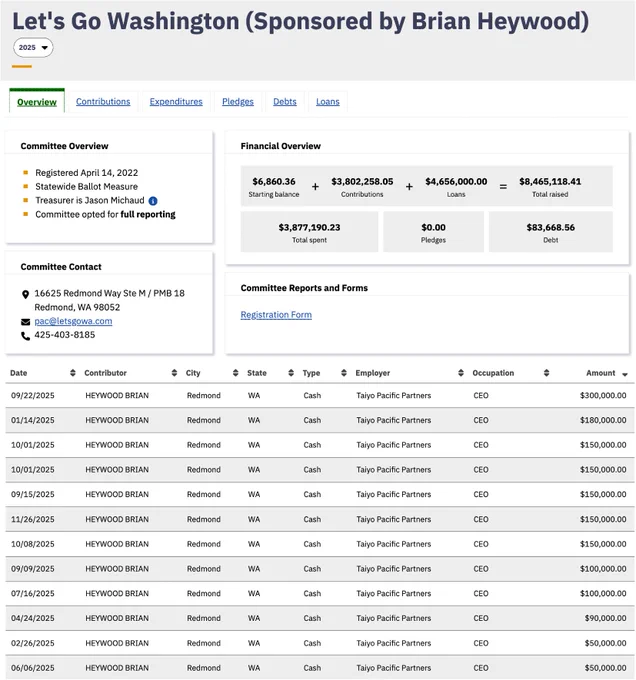Select the $90,000.00 amount cell
Image resolution: width=636 pixels, height=680 pixels.
[x=606, y=618]
